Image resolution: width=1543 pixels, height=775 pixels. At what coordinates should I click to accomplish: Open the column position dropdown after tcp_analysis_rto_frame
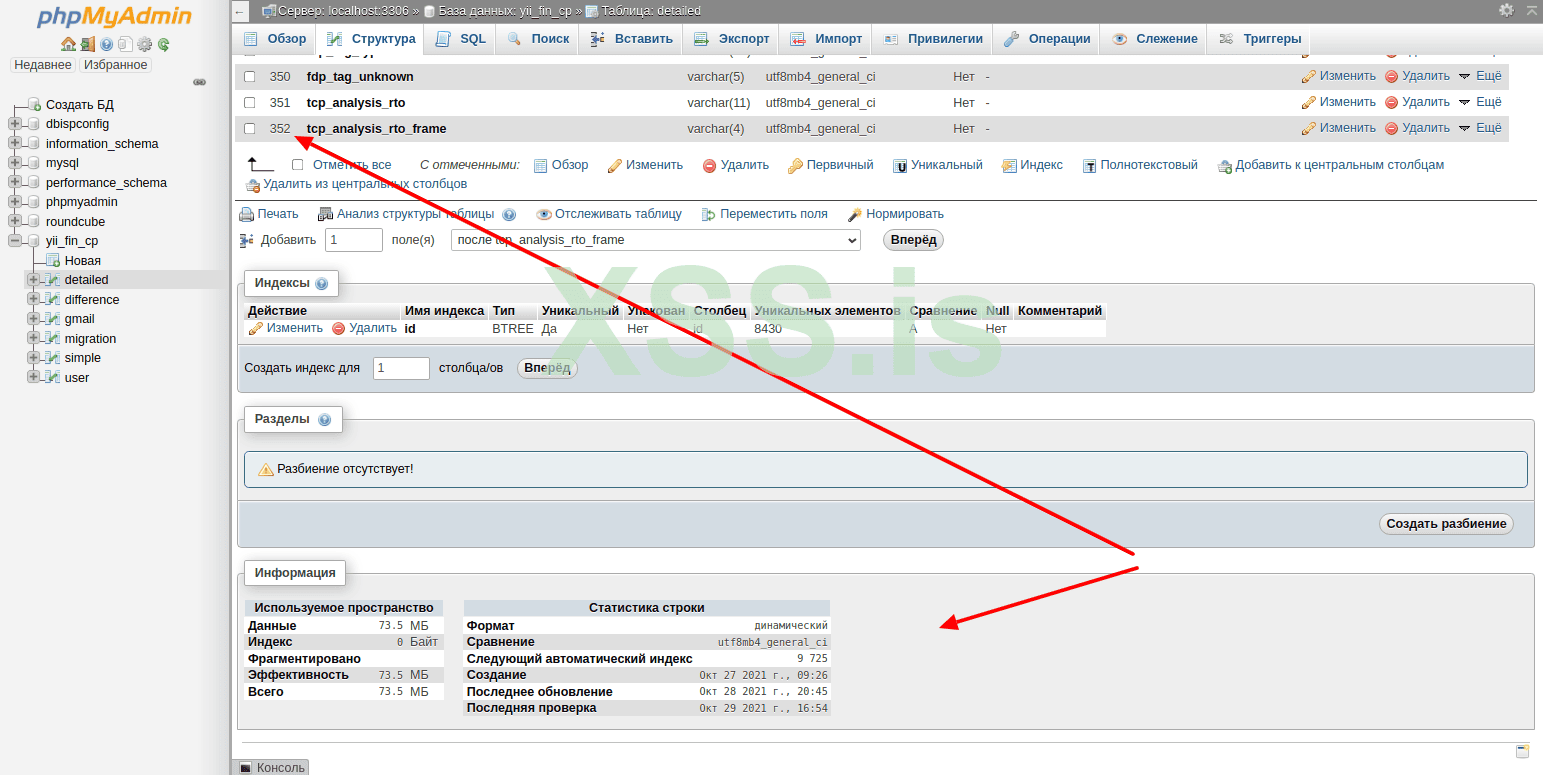[x=656, y=240]
